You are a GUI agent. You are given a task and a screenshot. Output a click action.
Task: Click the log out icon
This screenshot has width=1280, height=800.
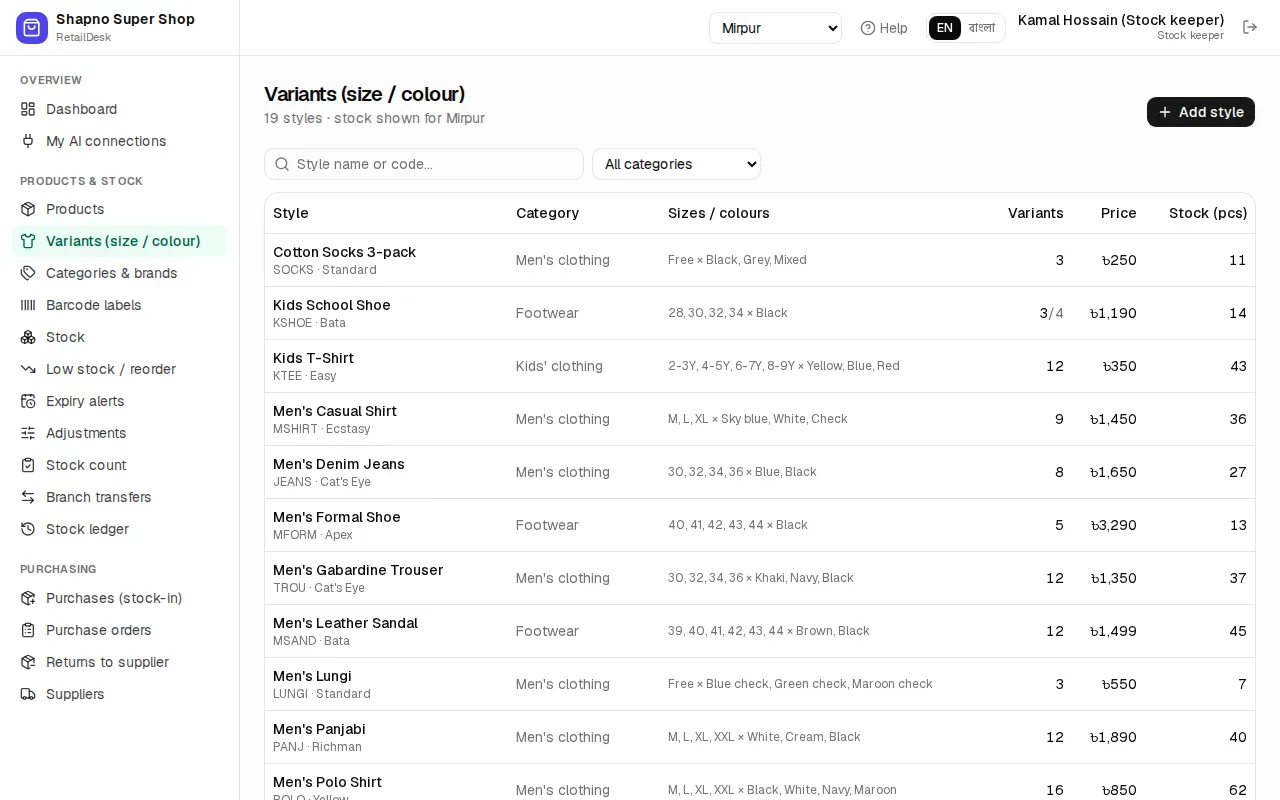pos(1250,27)
